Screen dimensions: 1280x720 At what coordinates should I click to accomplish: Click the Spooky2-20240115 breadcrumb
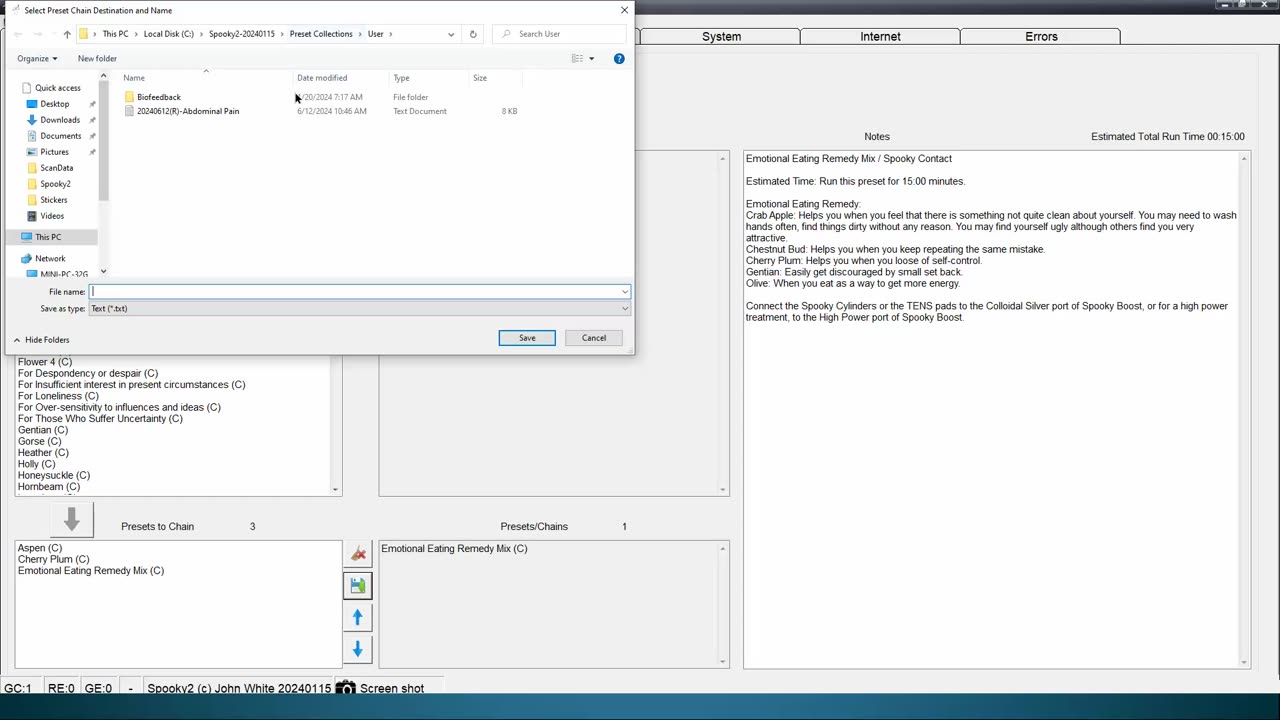[x=241, y=34]
